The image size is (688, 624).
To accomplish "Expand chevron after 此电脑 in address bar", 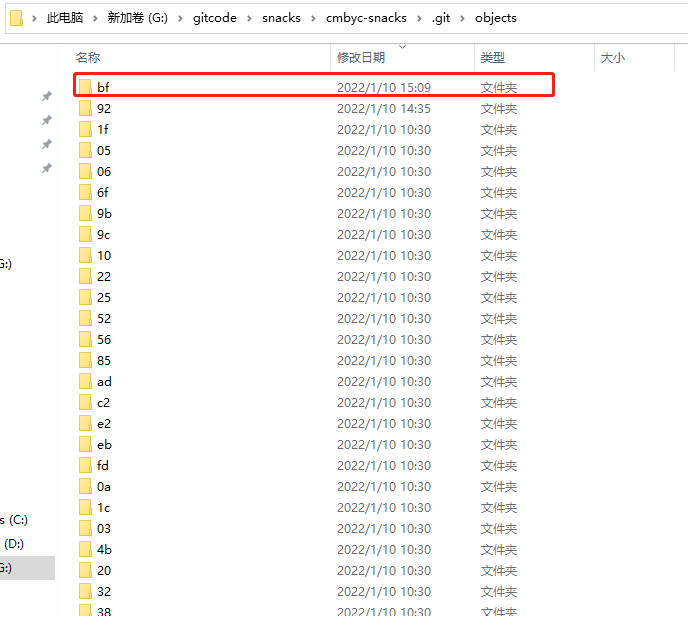I will (x=95, y=18).
